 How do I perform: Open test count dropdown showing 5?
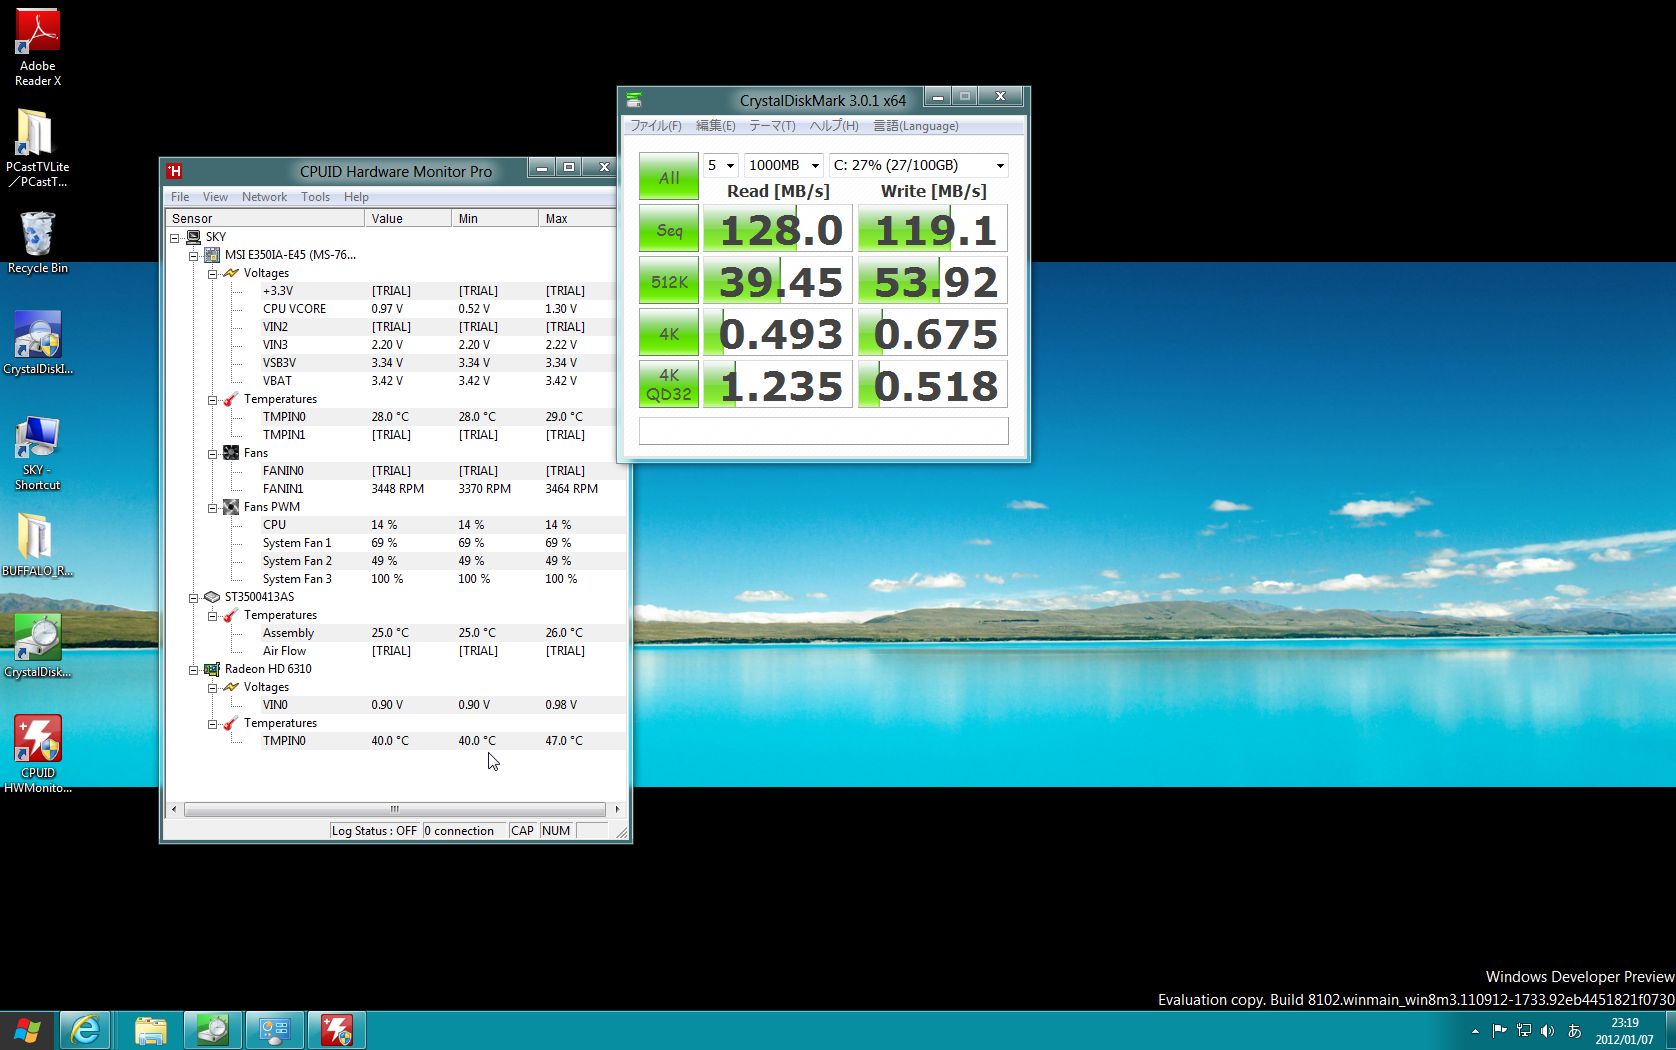pos(721,165)
